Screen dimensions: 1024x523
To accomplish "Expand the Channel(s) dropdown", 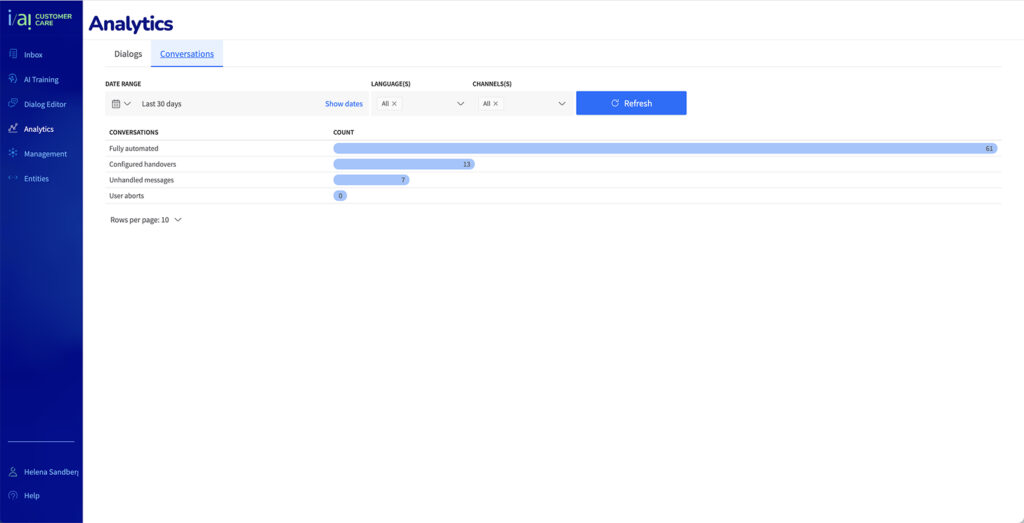I will (562, 104).
